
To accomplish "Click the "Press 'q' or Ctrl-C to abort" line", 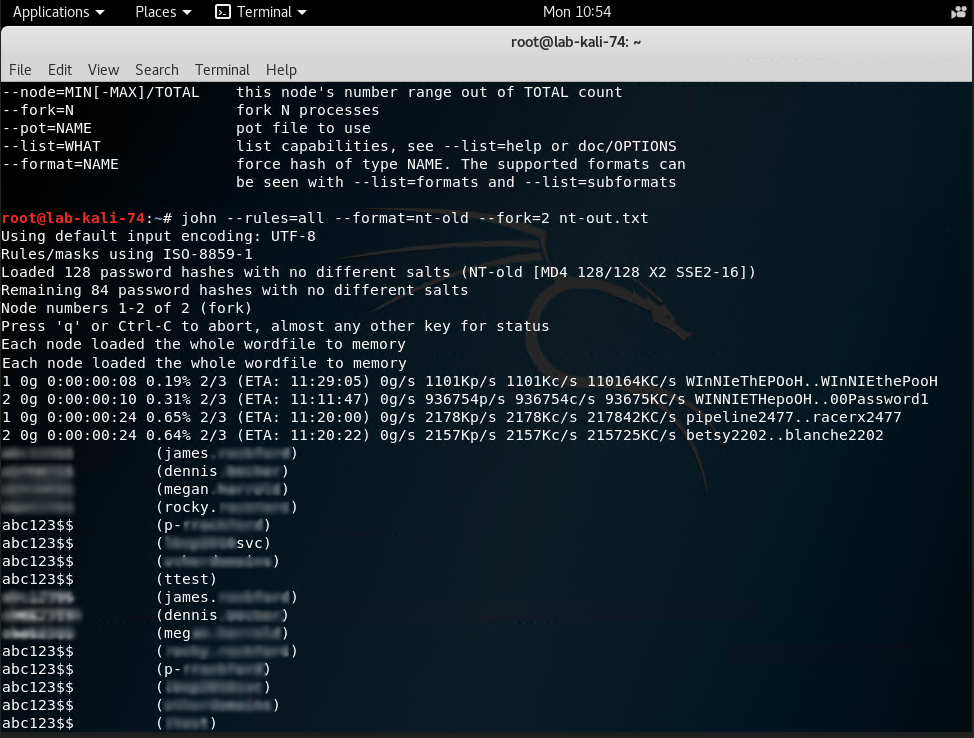I will [x=275, y=326].
